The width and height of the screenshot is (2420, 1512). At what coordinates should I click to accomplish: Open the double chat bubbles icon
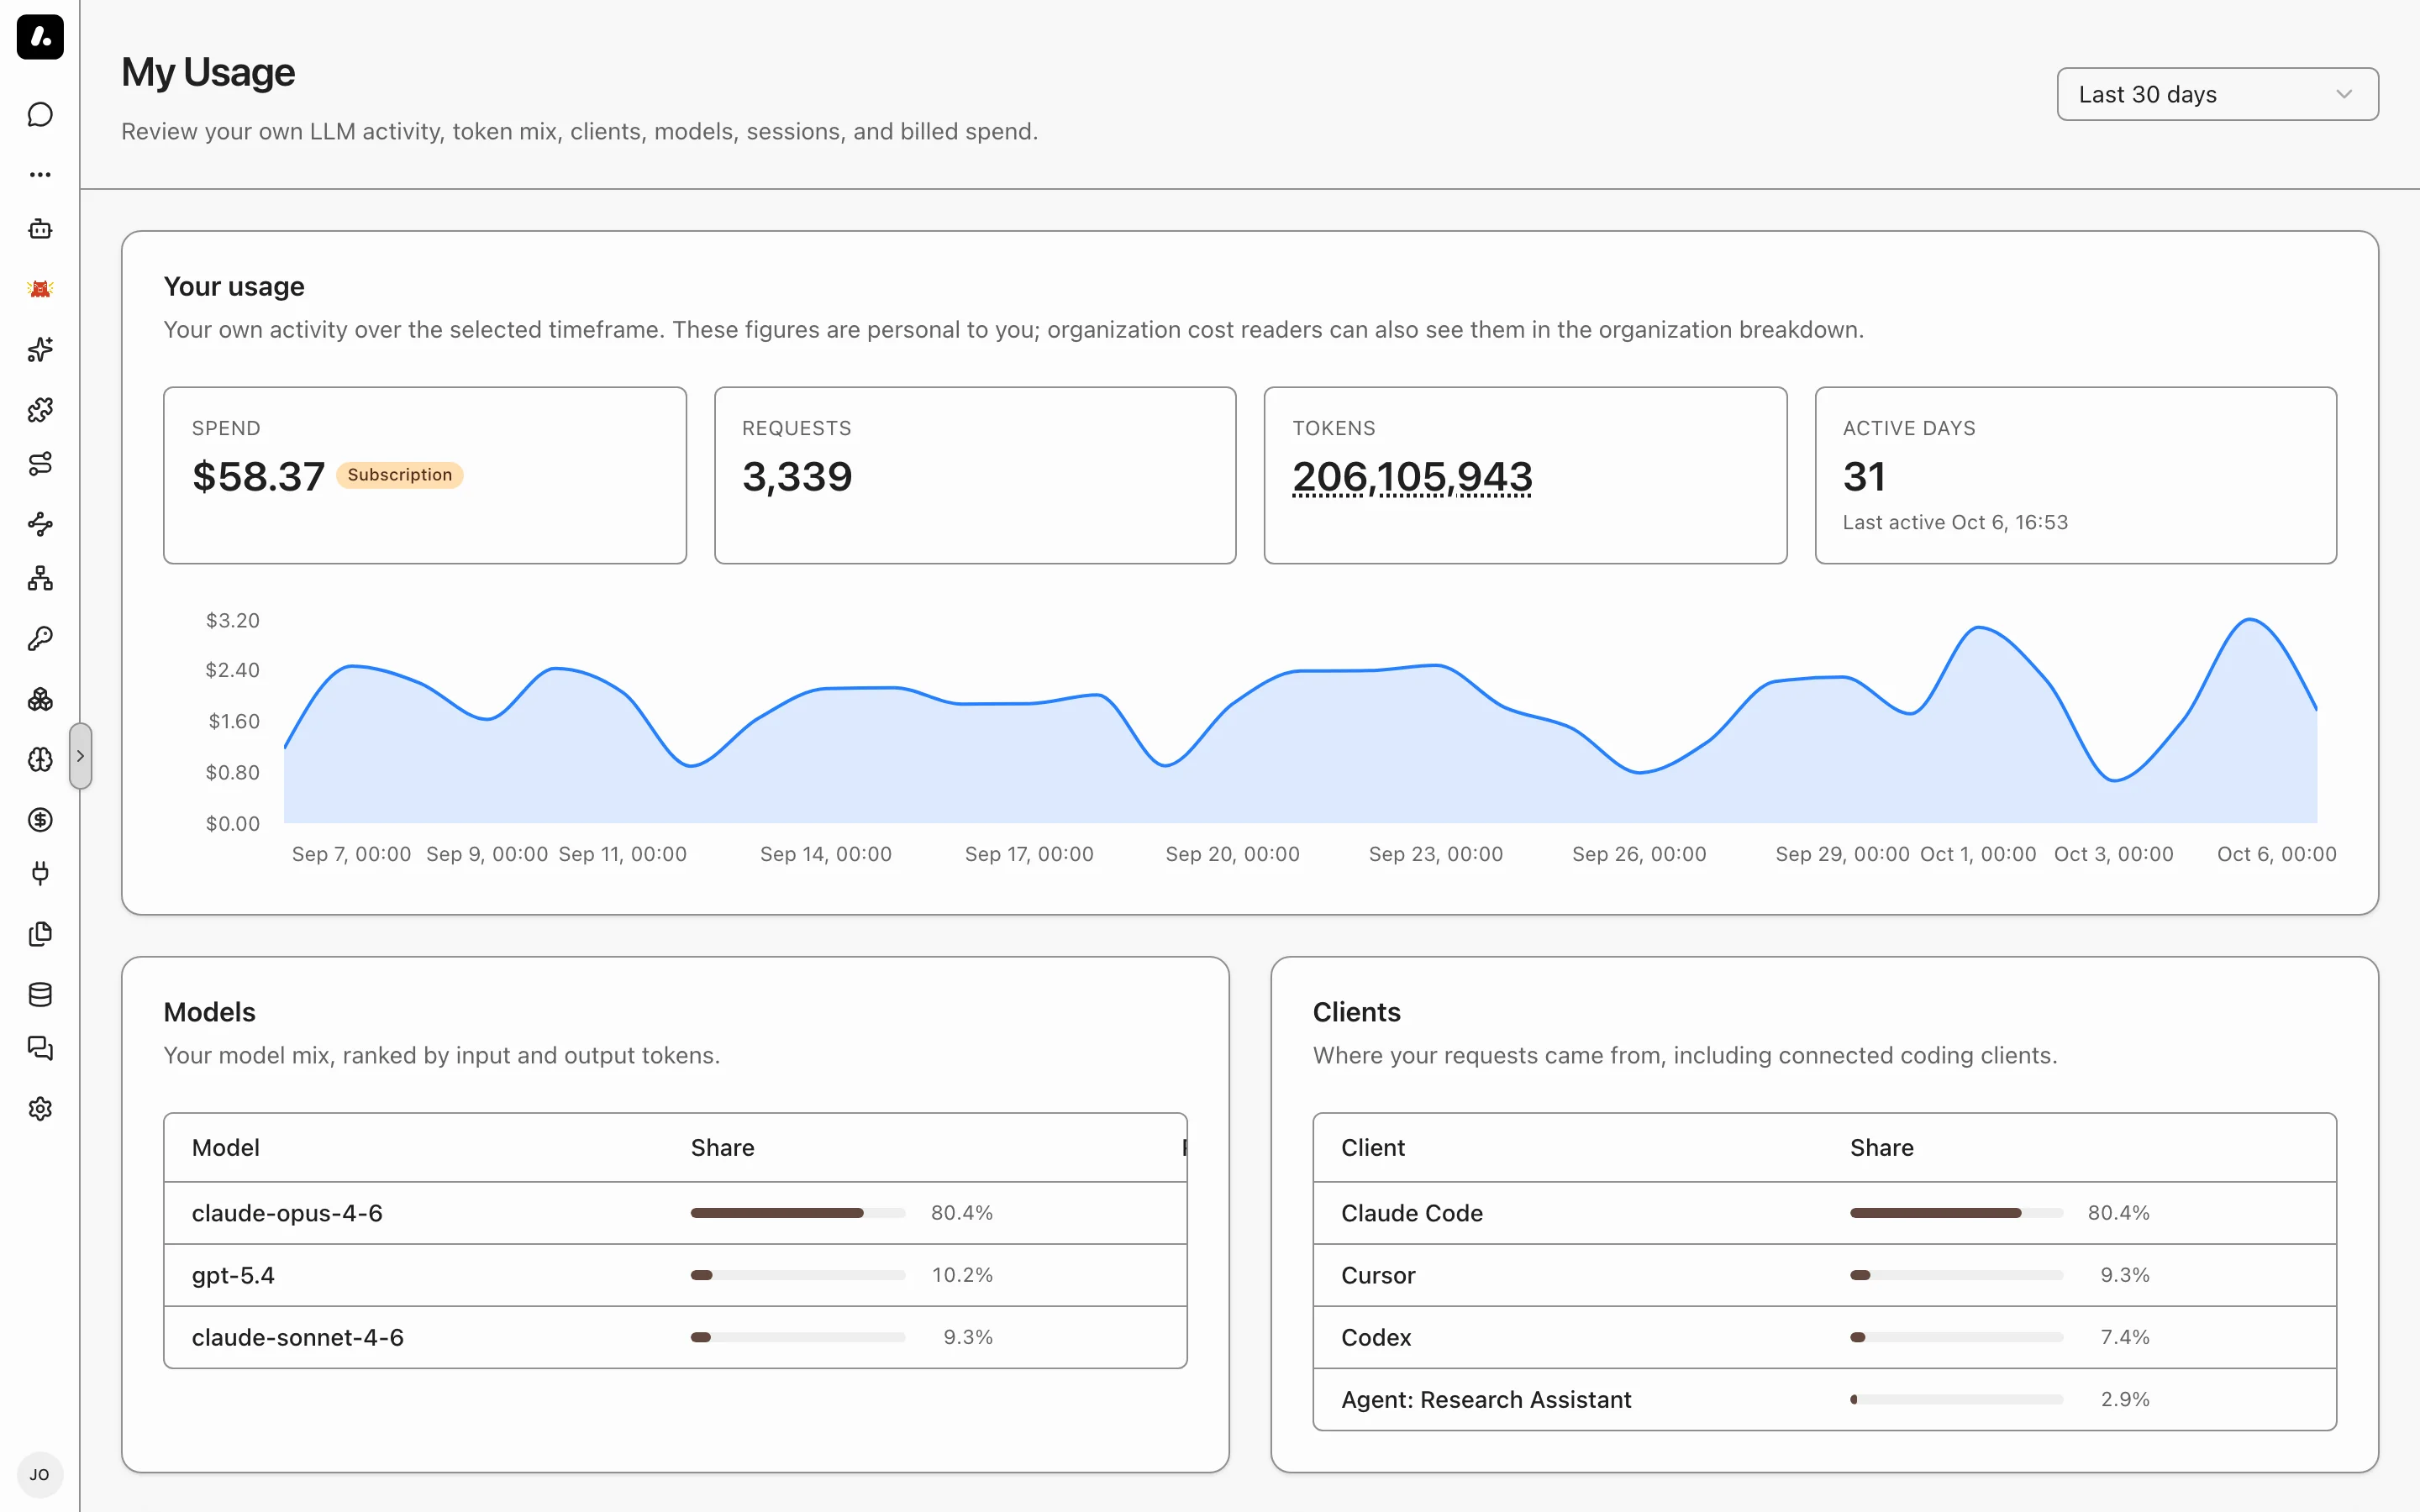tap(40, 1049)
